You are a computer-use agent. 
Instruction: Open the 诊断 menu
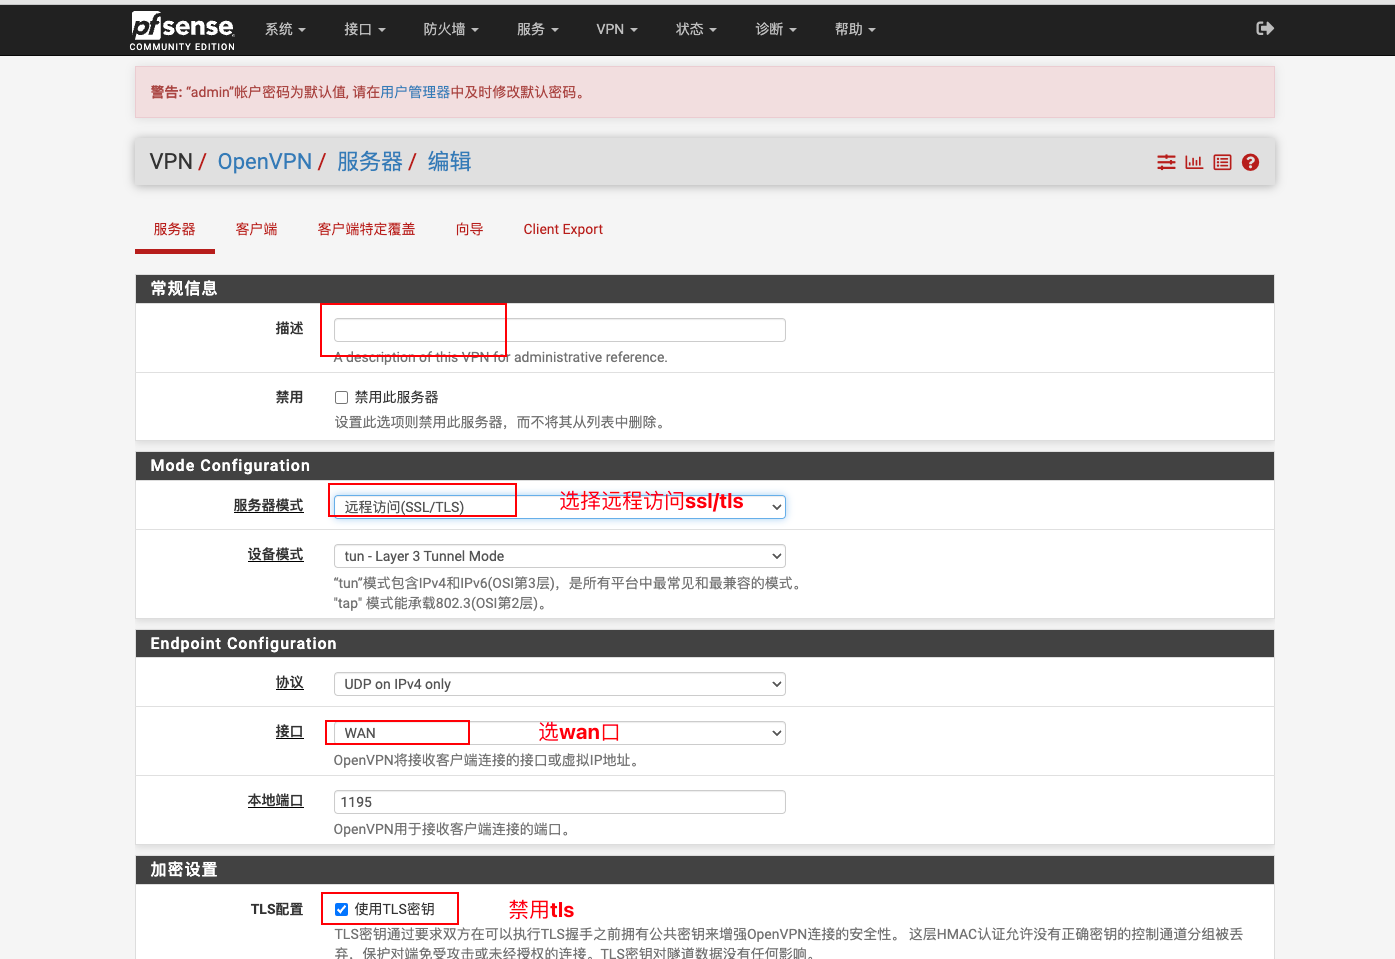776,29
